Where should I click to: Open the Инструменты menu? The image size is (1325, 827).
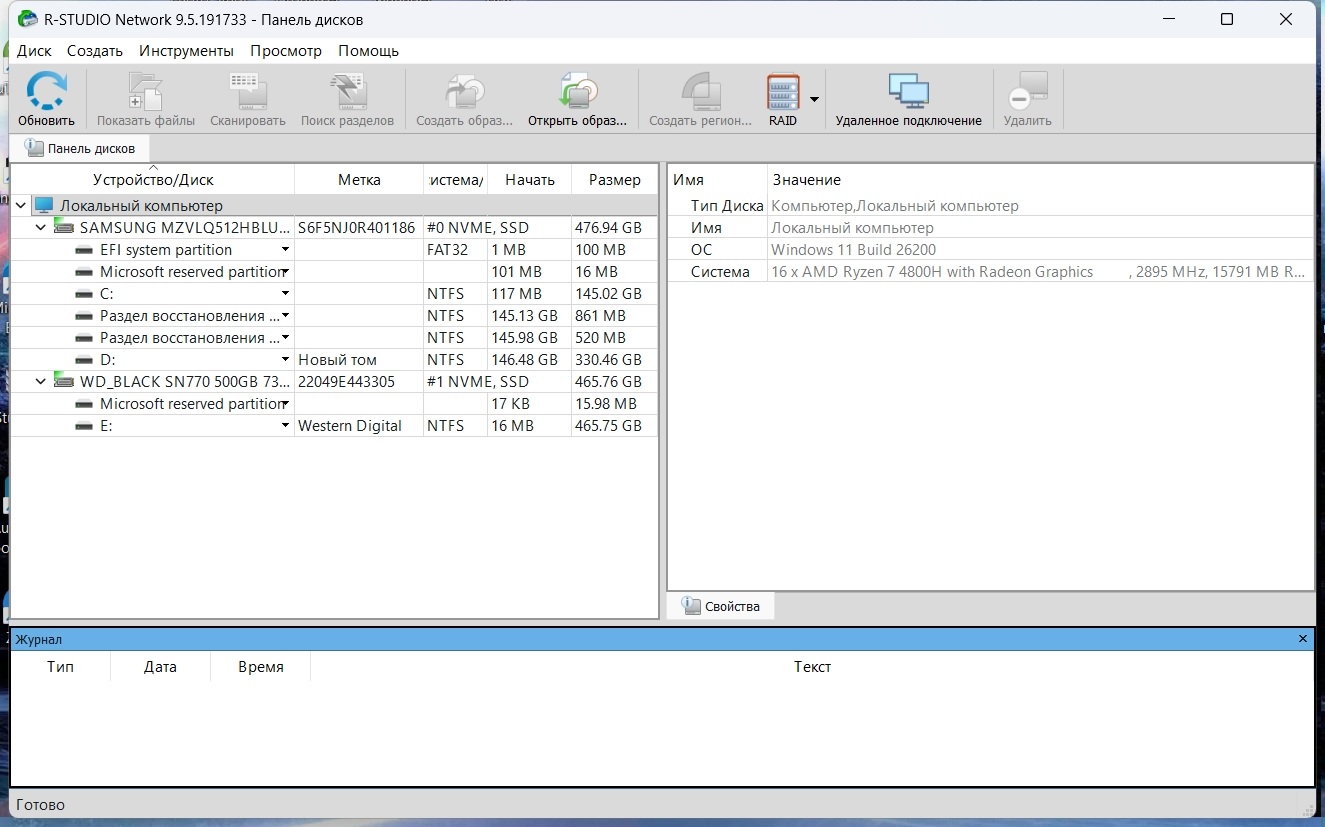[x=186, y=51]
